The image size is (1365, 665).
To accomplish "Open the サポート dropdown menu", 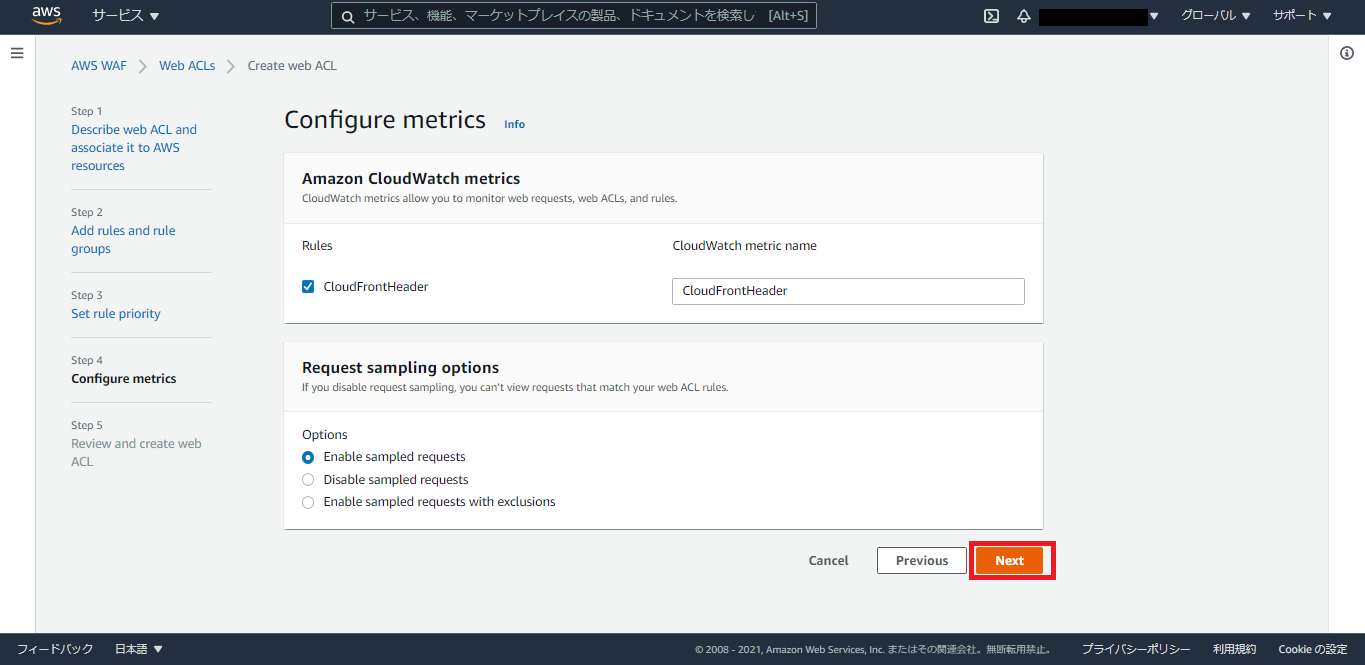I will point(1302,16).
